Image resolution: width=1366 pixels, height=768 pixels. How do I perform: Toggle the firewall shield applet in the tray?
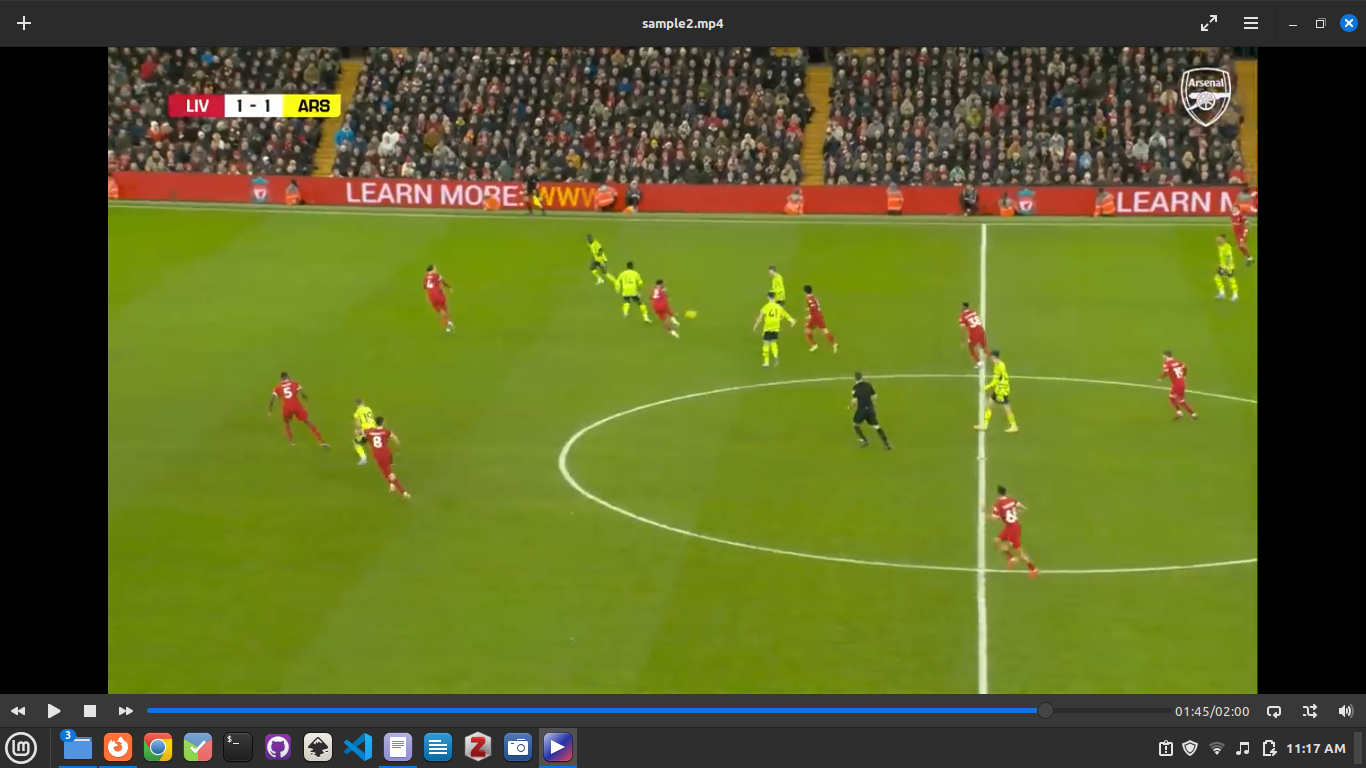pyautogui.click(x=1190, y=747)
